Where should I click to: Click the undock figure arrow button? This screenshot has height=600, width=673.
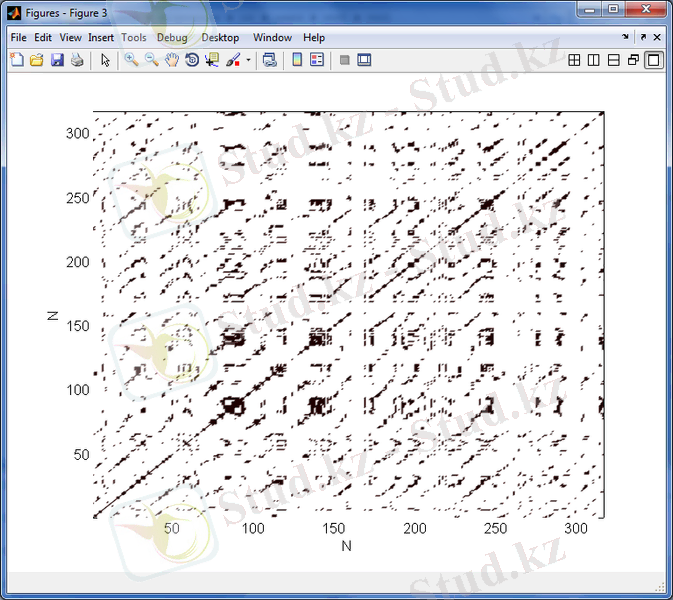click(643, 37)
